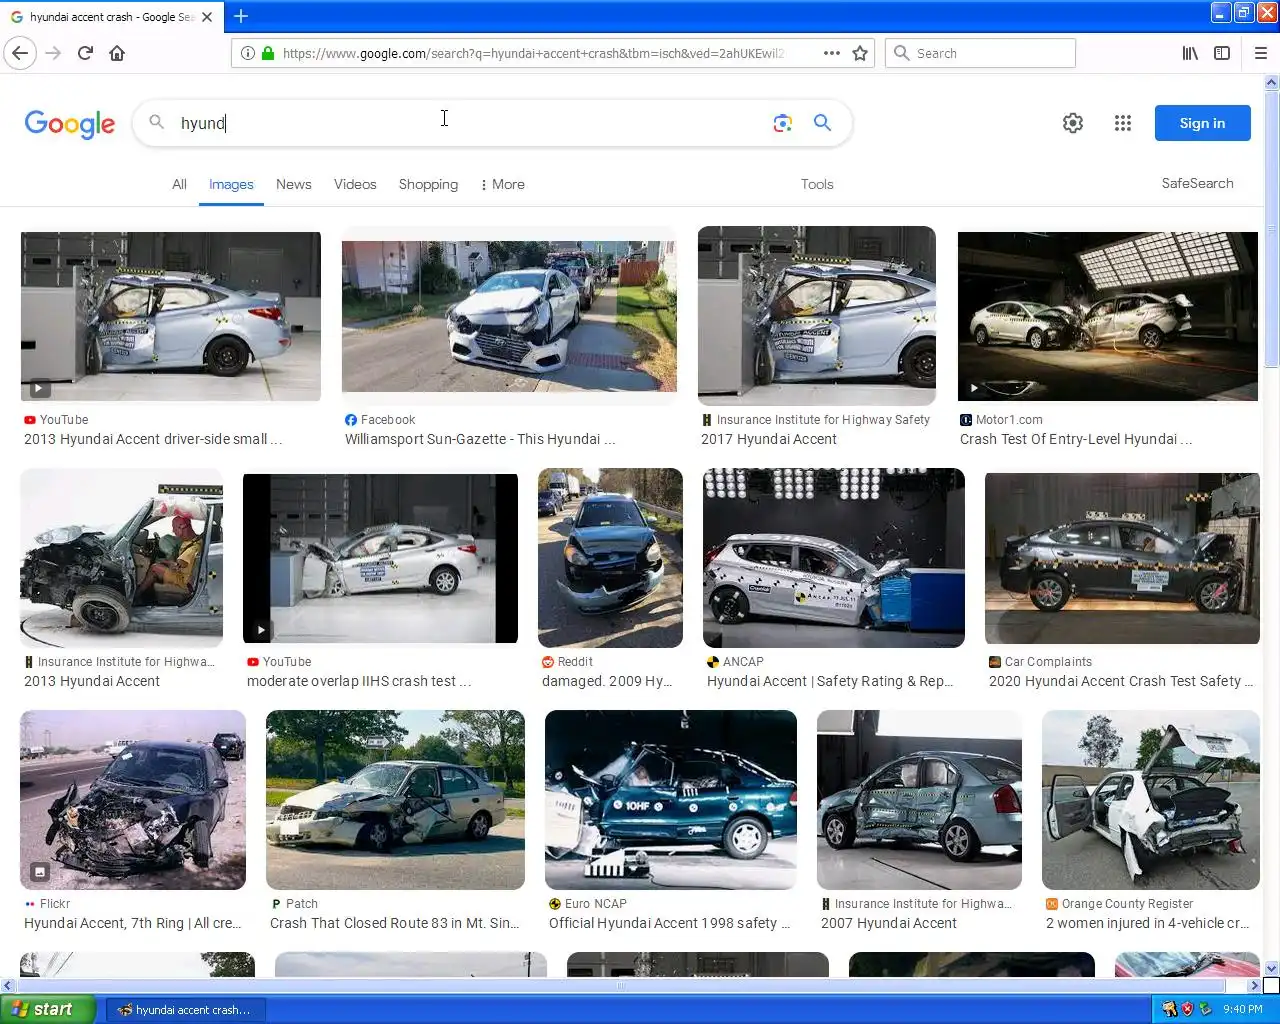Screen dimensions: 1280x1024
Task: Open the Videos tab
Action: [355, 184]
